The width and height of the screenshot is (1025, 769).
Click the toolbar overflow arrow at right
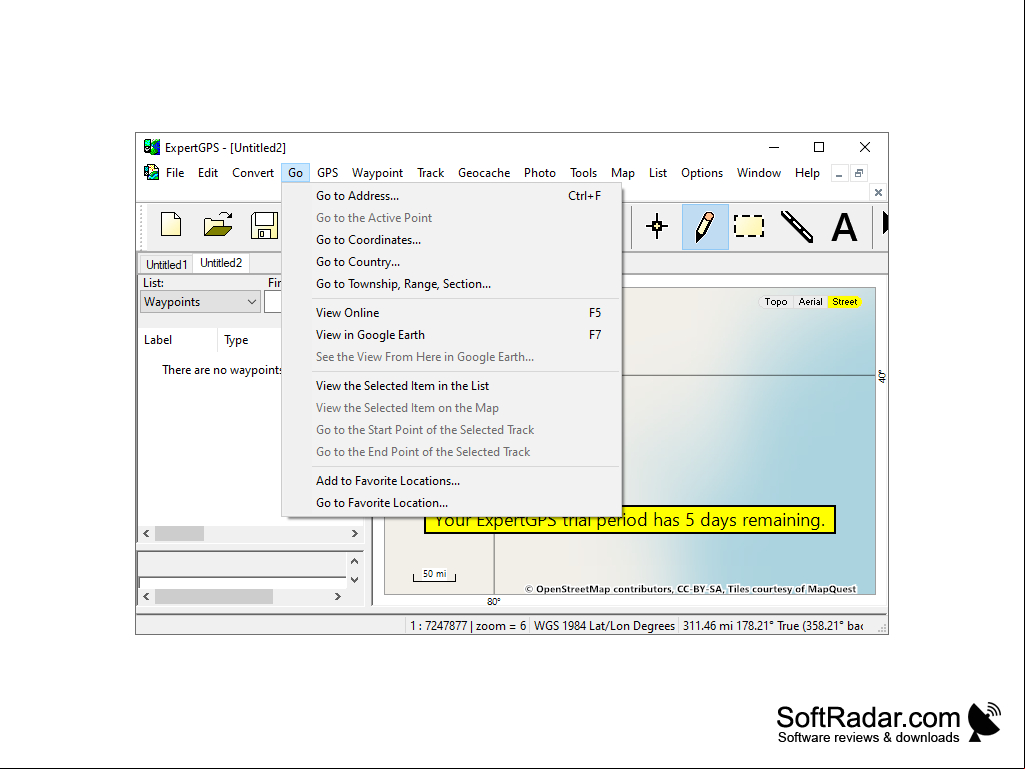(x=885, y=223)
